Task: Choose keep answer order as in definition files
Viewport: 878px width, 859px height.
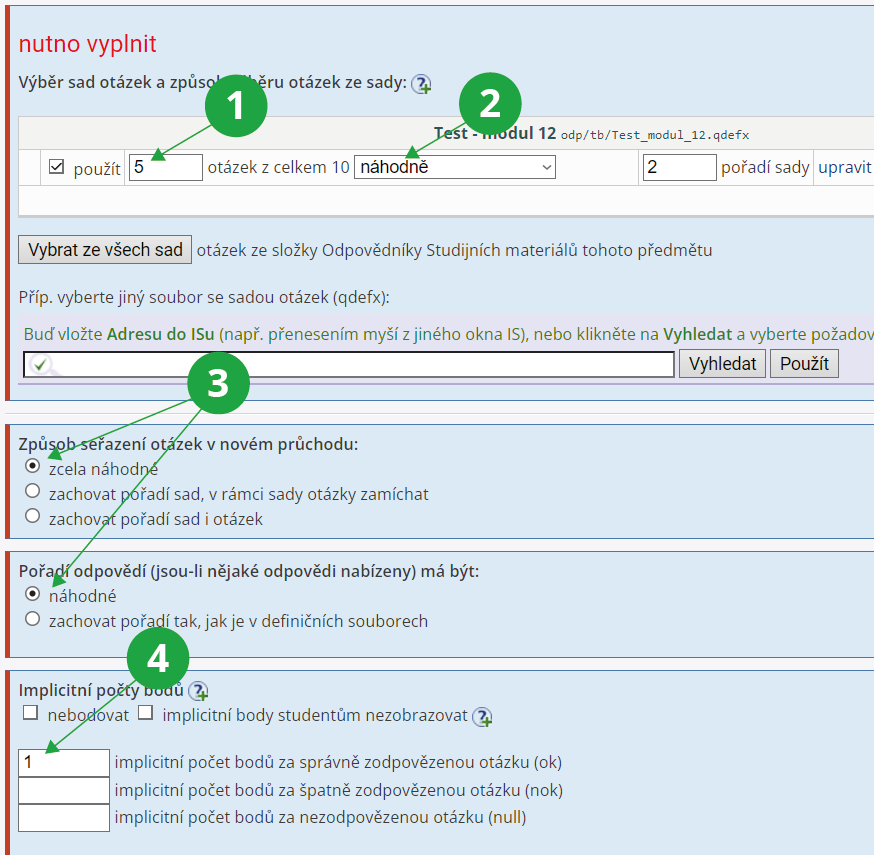Action: tap(33, 620)
